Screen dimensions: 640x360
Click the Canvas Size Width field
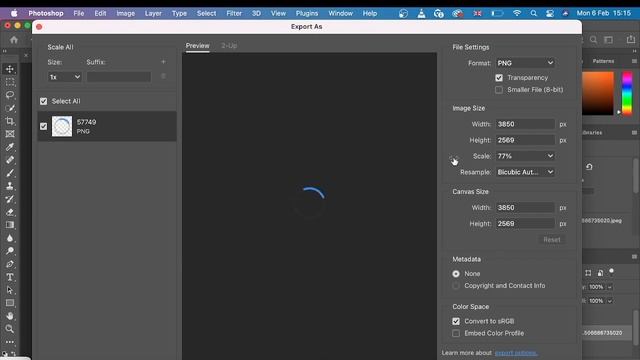525,207
